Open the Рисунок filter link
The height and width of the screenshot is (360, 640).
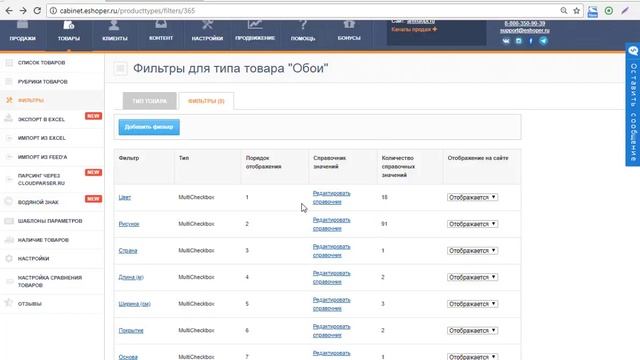129,224
